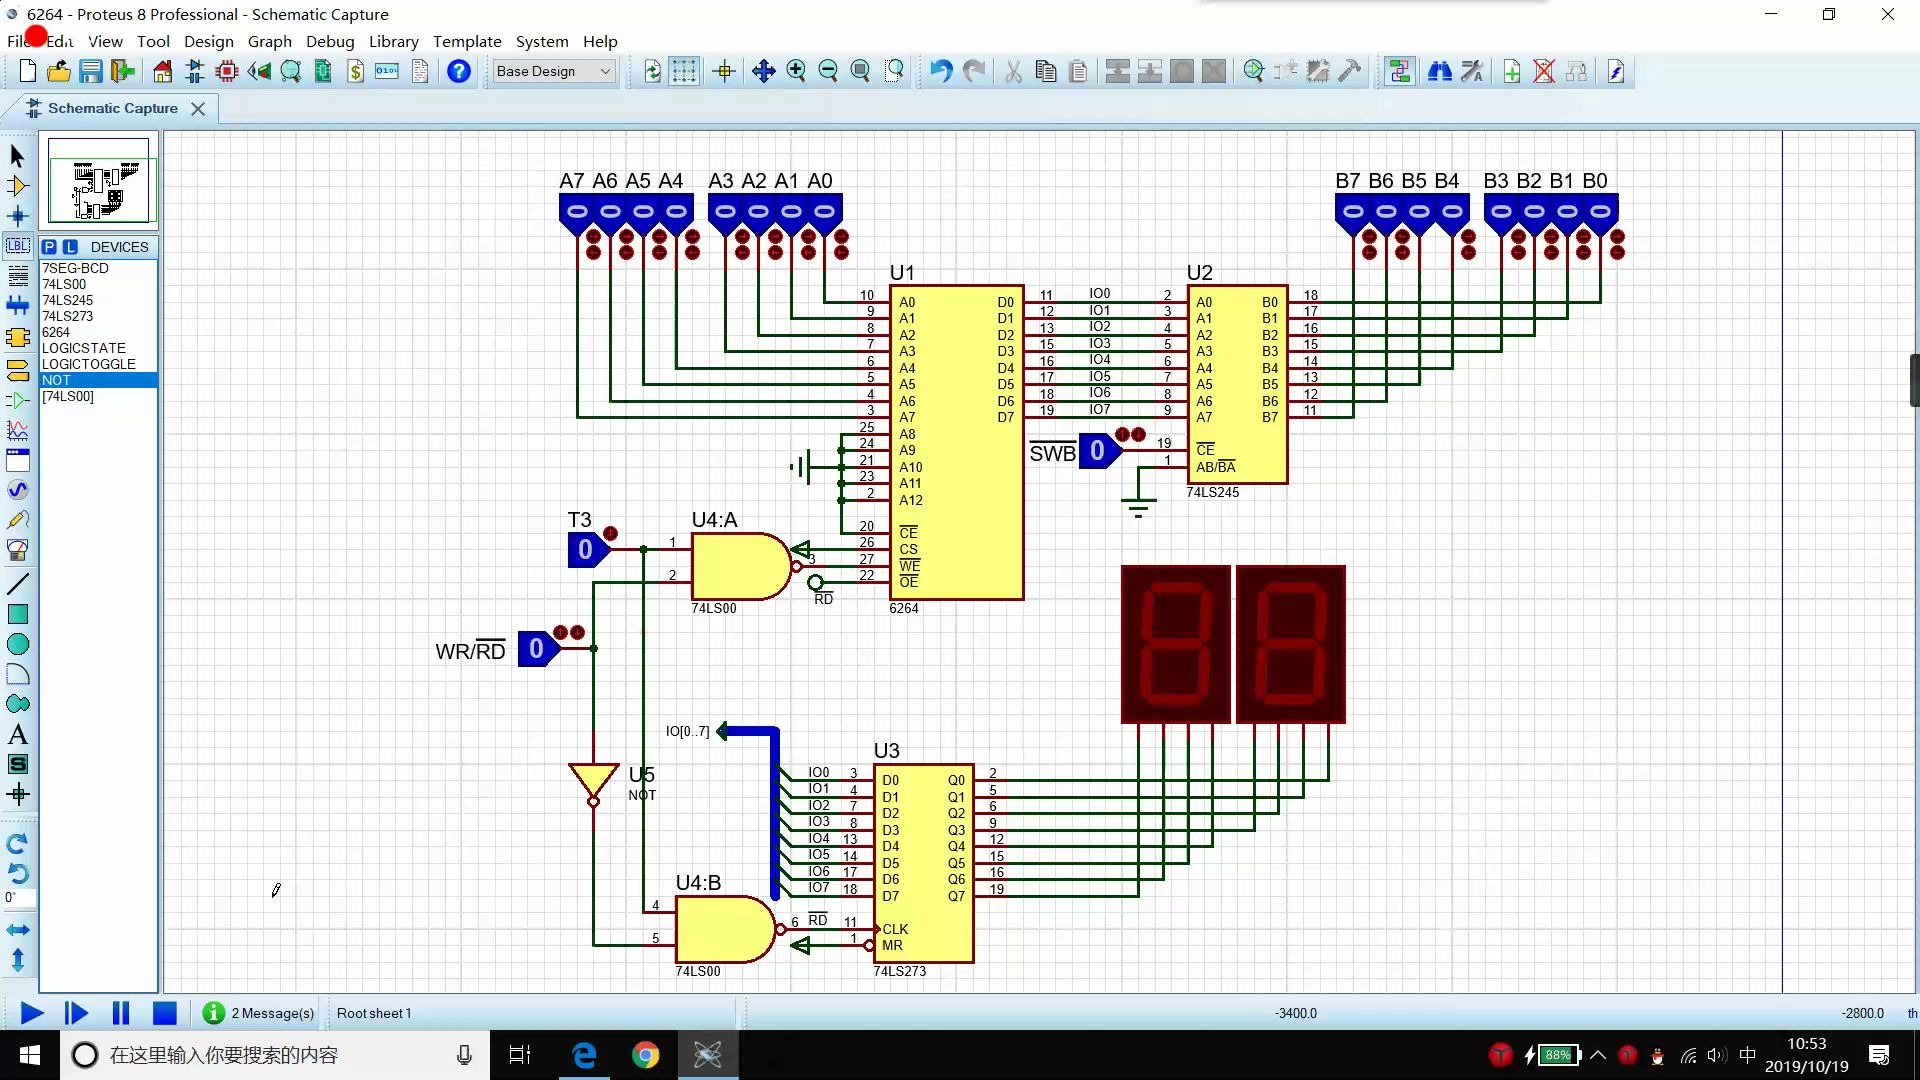Toggle the SWB logic state input
The height and width of the screenshot is (1080, 1920).
[1097, 451]
